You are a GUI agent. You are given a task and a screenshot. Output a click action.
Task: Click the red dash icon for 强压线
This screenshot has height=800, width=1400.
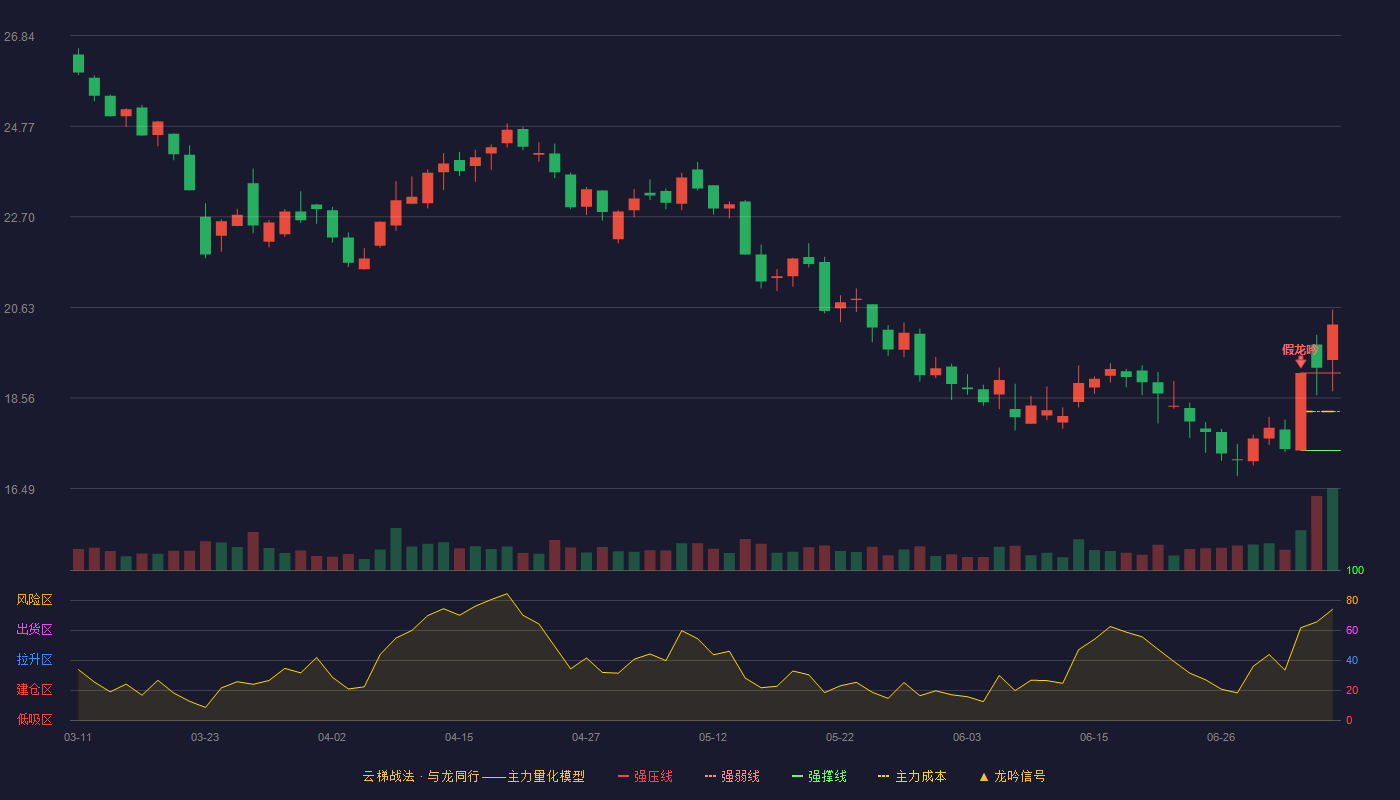point(623,776)
